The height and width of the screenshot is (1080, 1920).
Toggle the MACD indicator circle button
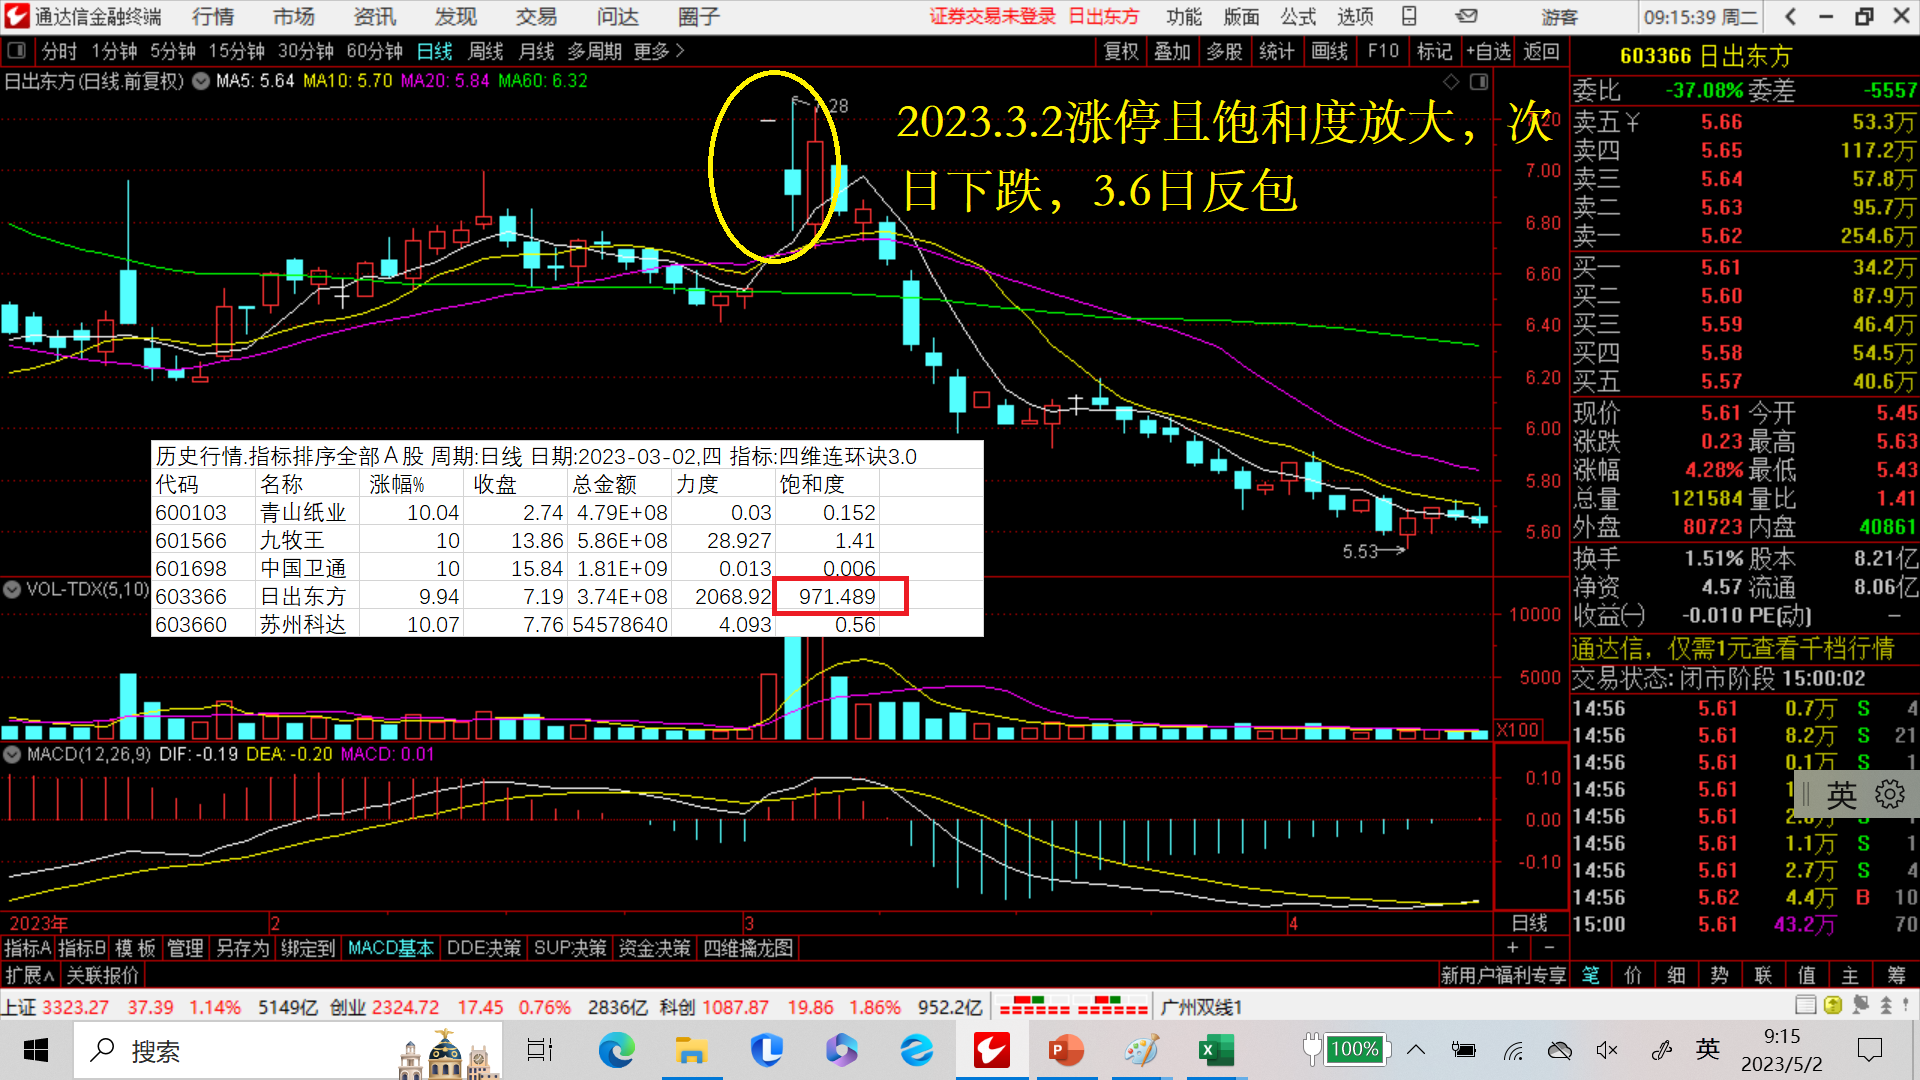tap(12, 754)
